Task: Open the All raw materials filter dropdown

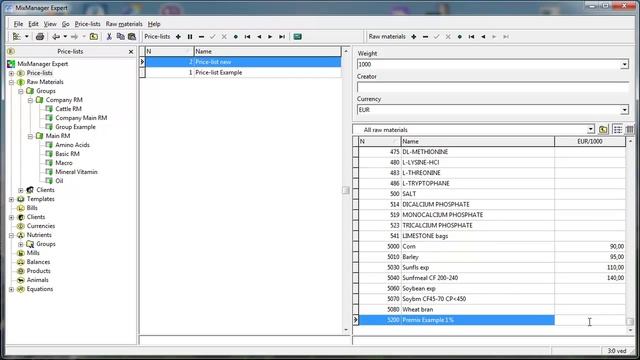Action: coord(591,130)
